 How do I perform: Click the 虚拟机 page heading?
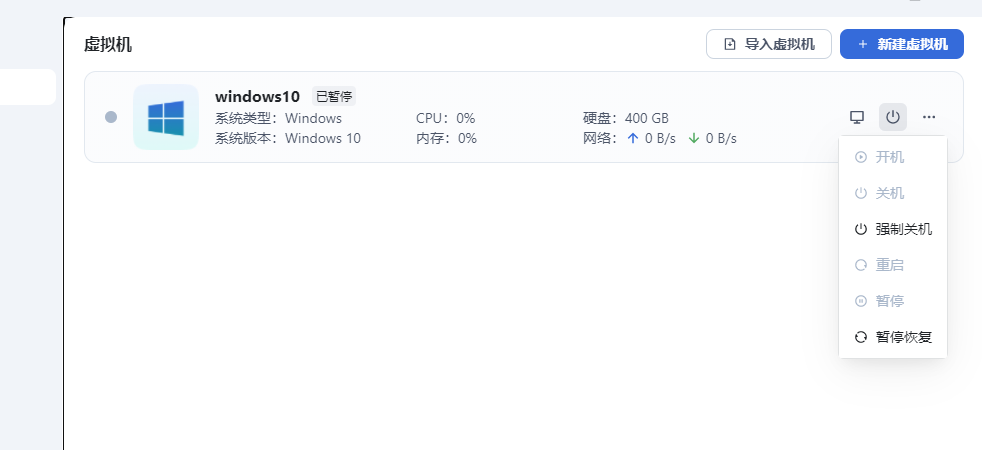click(108, 44)
